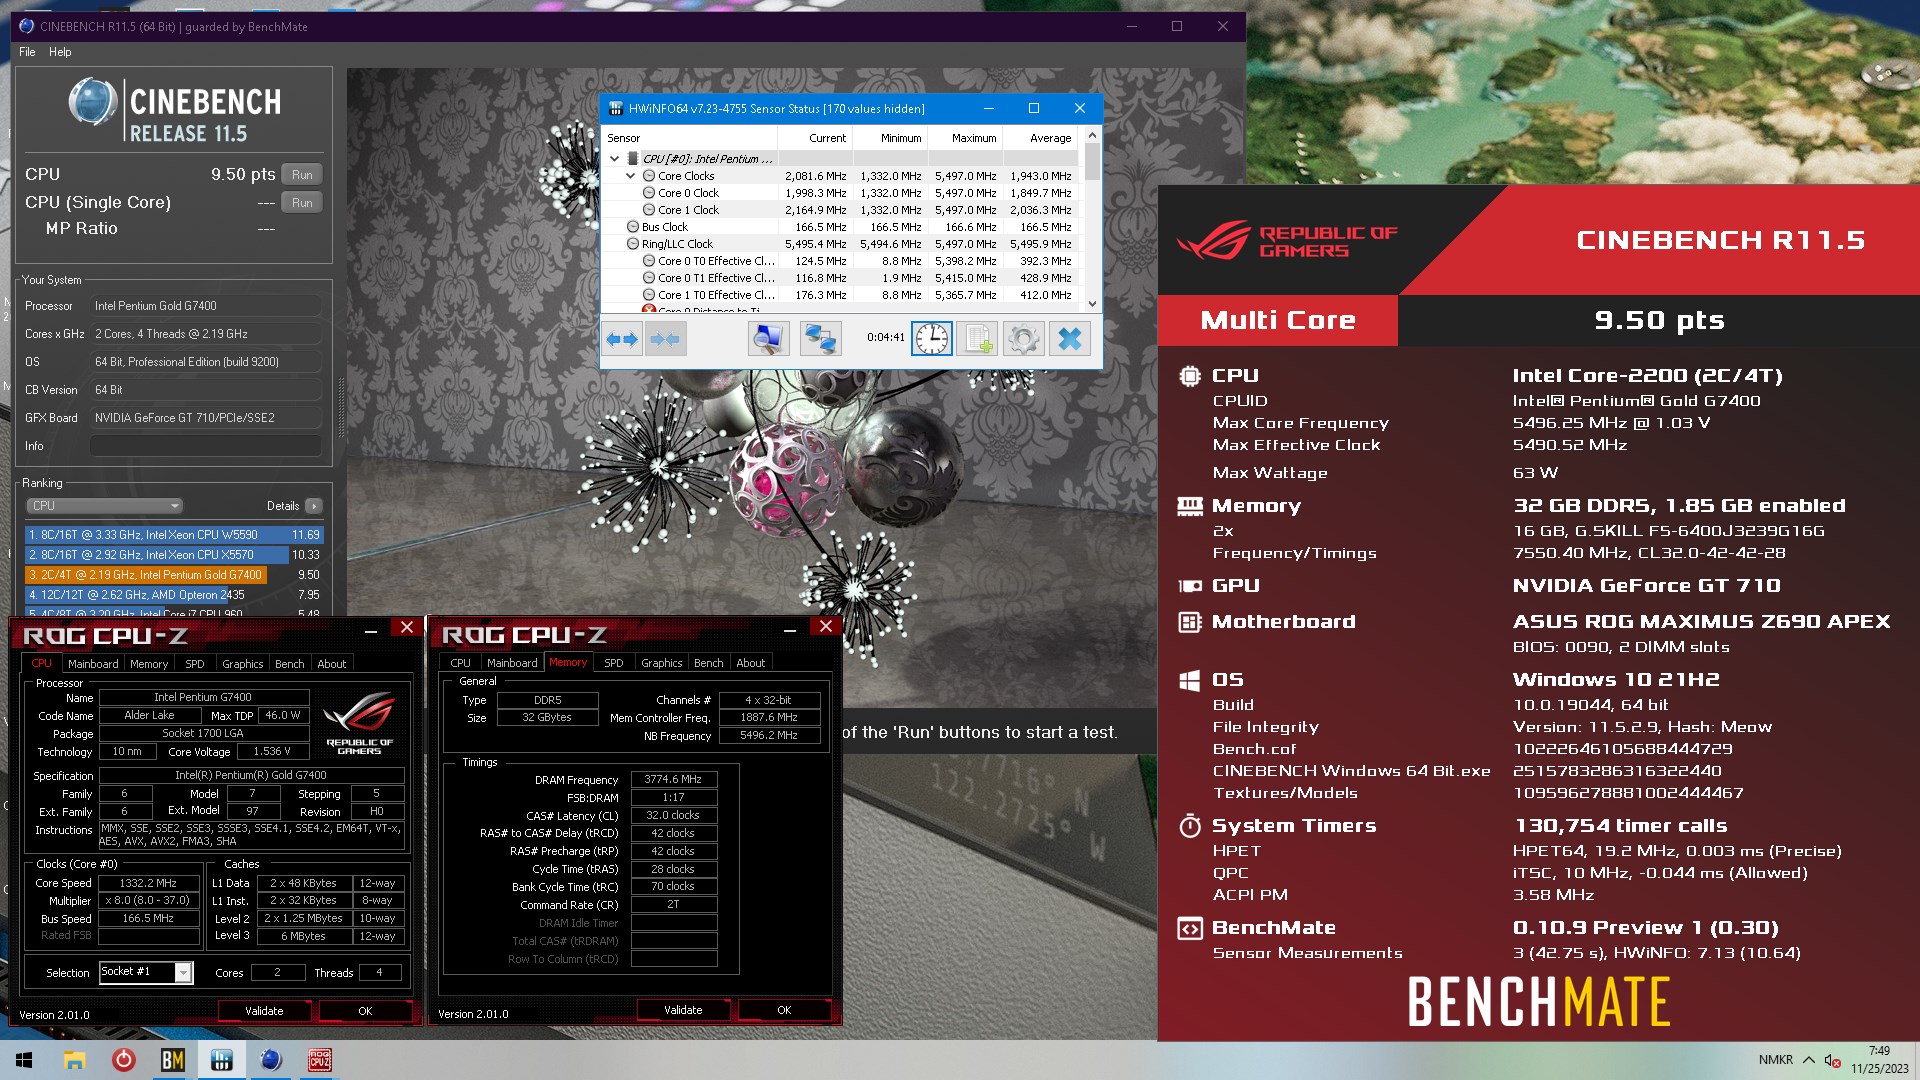Click red power button taskbar icon

click(123, 1060)
